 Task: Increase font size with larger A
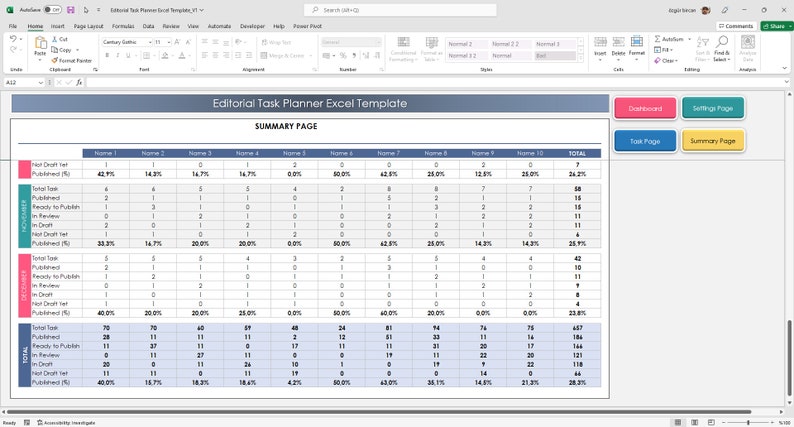177,42
